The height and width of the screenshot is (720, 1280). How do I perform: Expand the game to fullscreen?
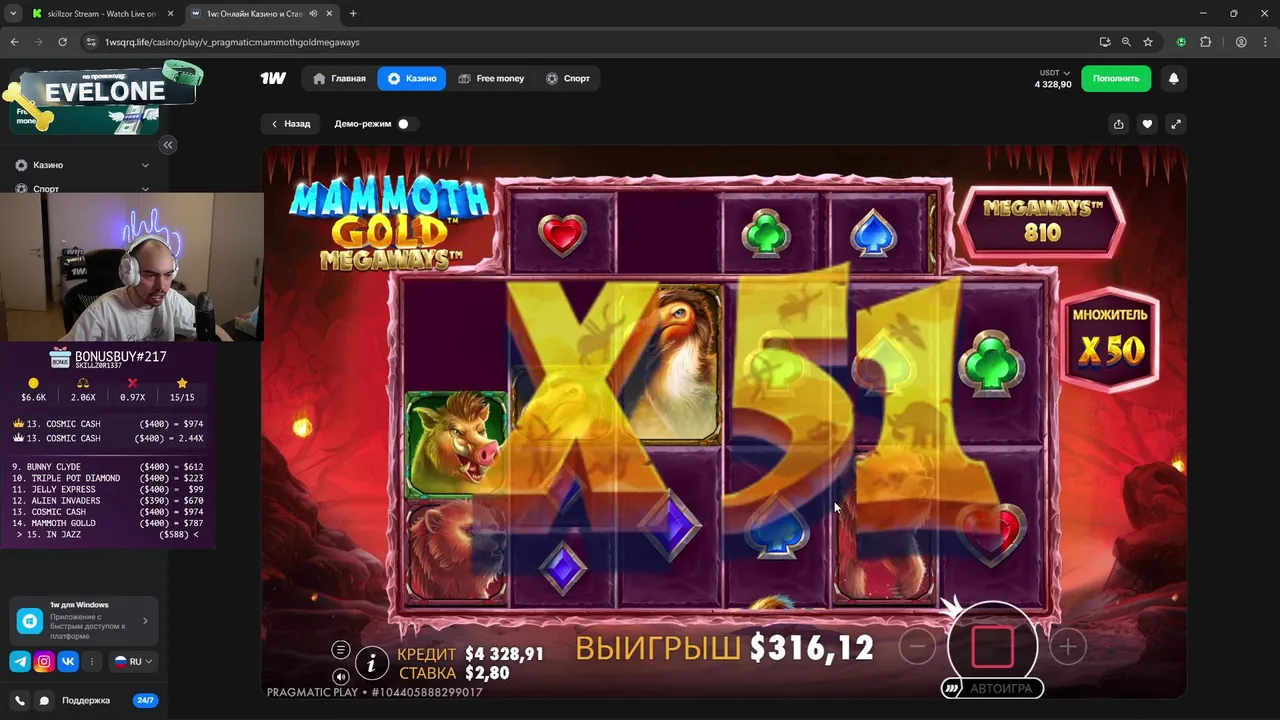tap(1176, 124)
